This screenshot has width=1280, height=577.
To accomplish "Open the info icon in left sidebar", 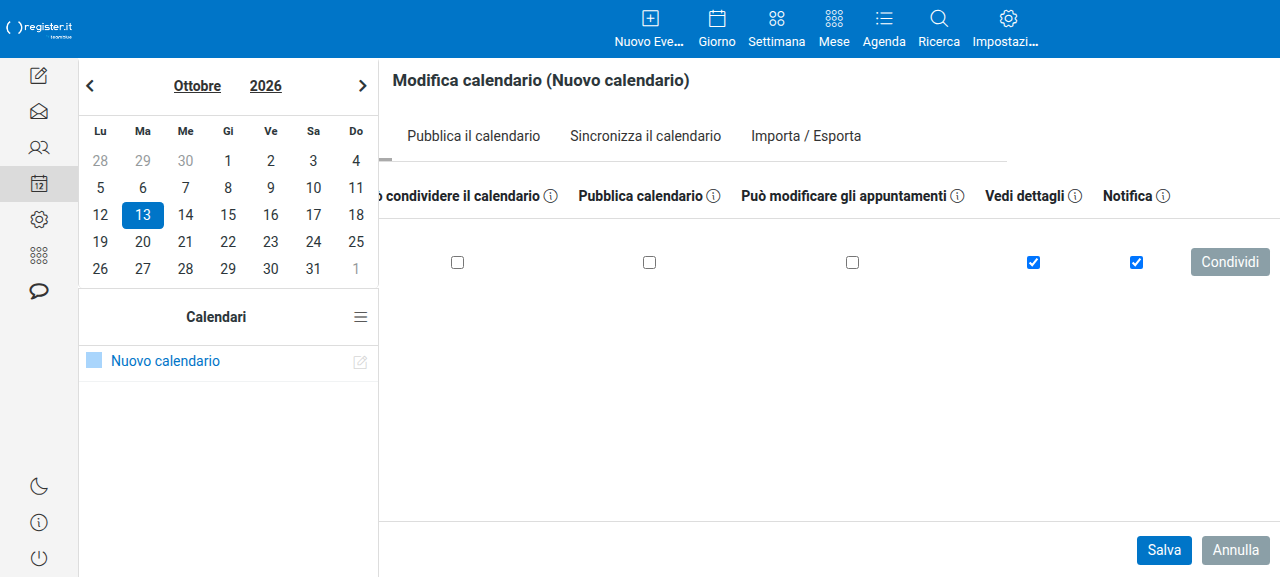I will tap(39, 523).
